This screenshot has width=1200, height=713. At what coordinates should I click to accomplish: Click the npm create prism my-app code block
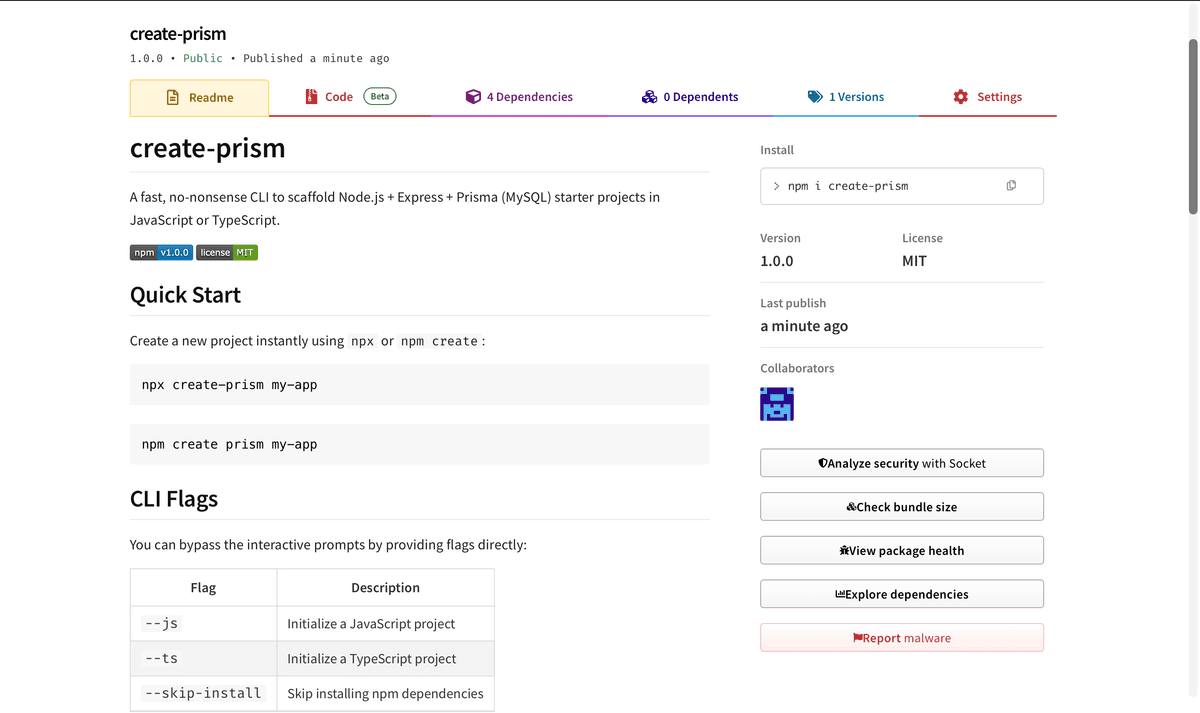(419, 444)
